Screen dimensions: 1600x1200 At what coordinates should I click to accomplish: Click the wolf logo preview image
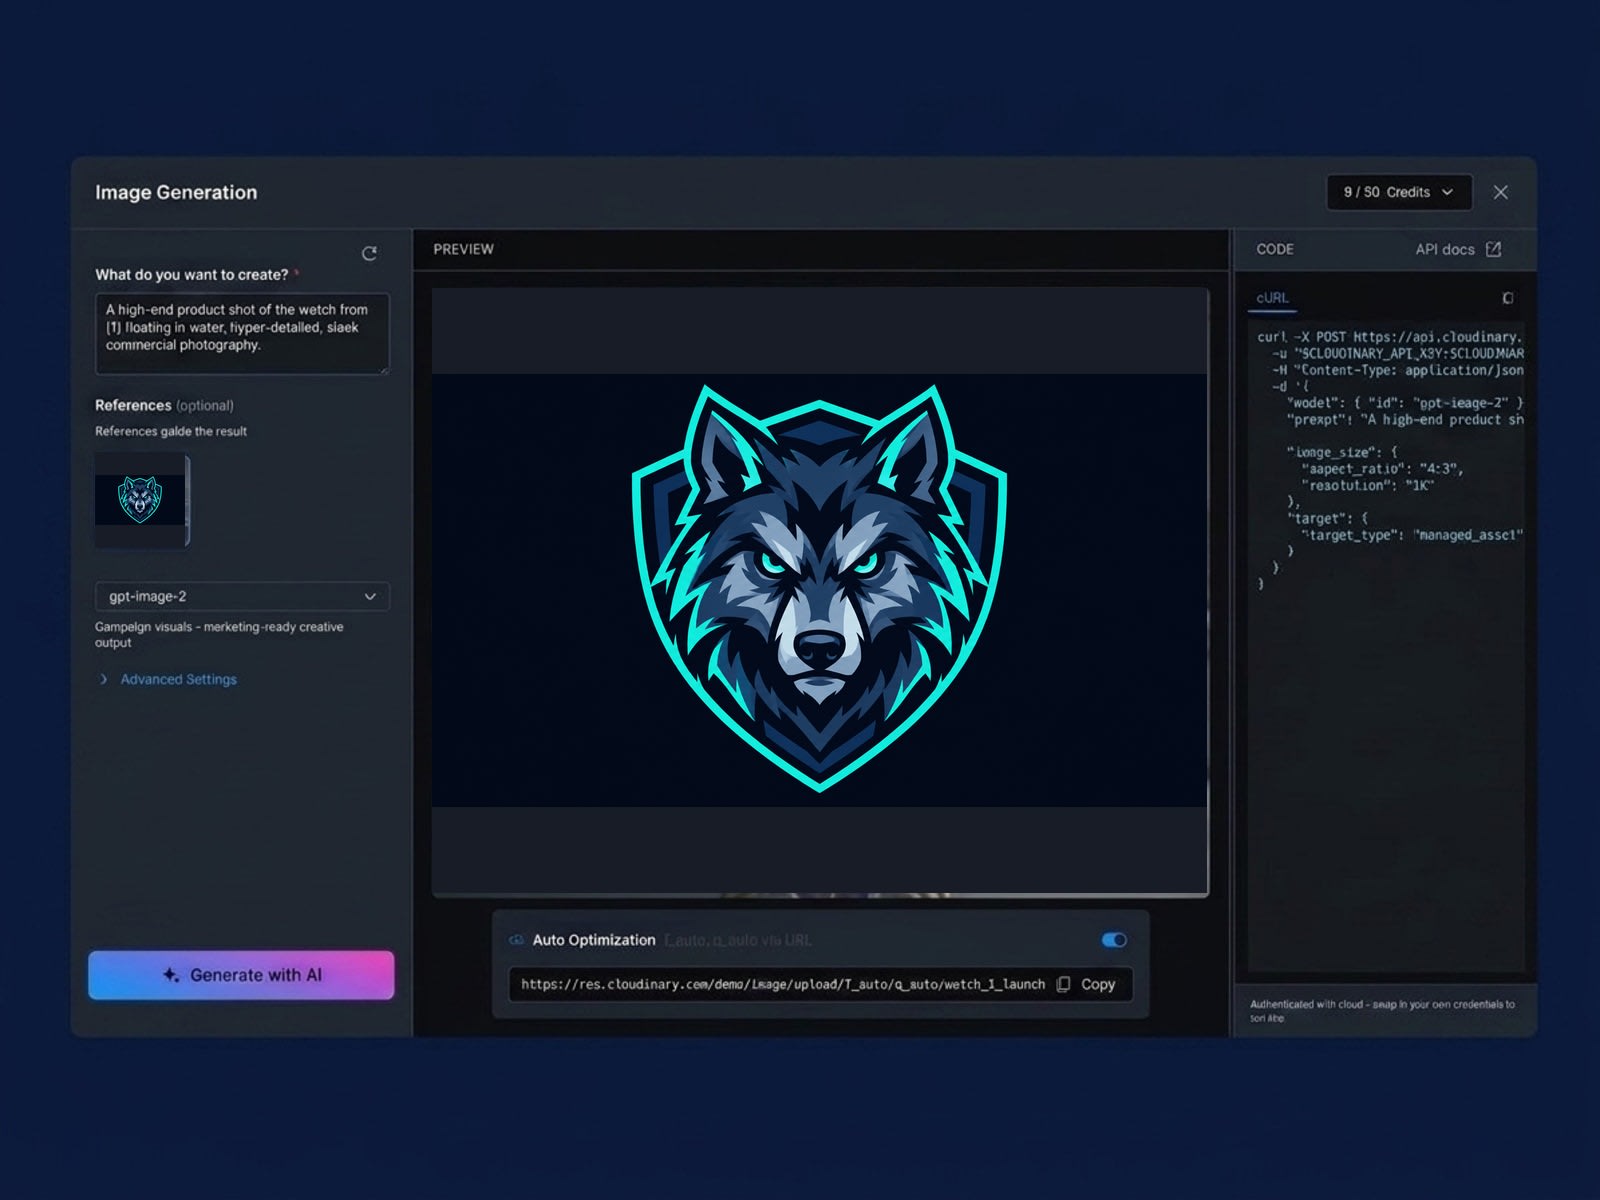click(x=819, y=590)
